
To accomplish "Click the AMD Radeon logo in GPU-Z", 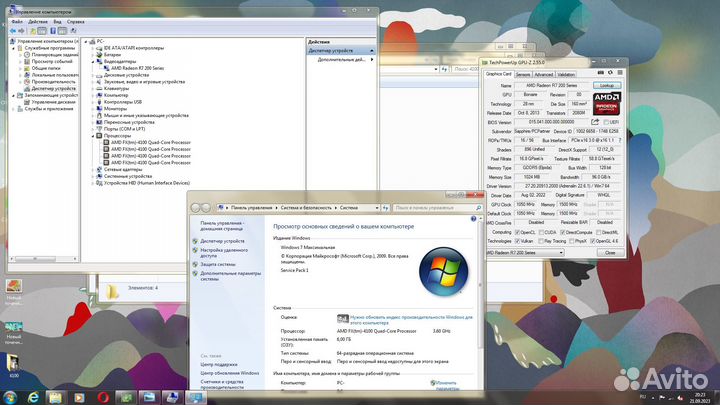I will (x=606, y=103).
